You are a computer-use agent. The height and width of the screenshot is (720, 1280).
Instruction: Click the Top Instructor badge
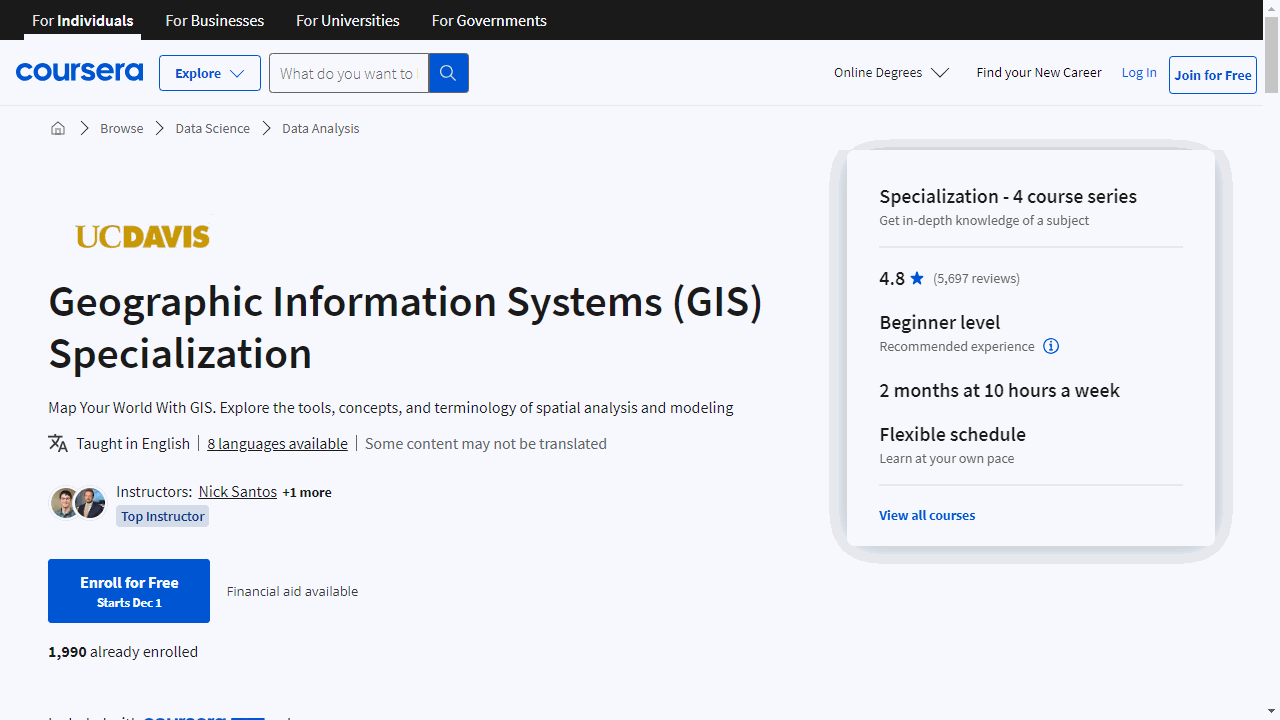[x=163, y=516]
